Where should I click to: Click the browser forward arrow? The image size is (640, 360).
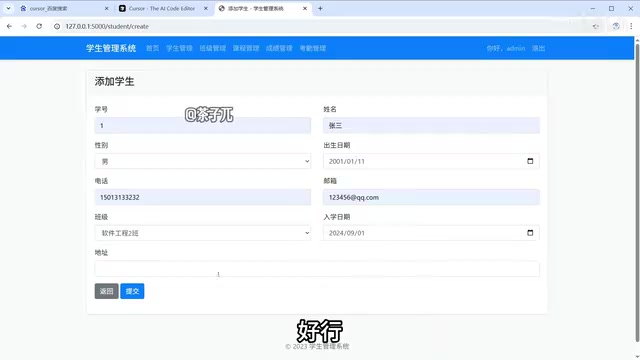click(x=24, y=26)
